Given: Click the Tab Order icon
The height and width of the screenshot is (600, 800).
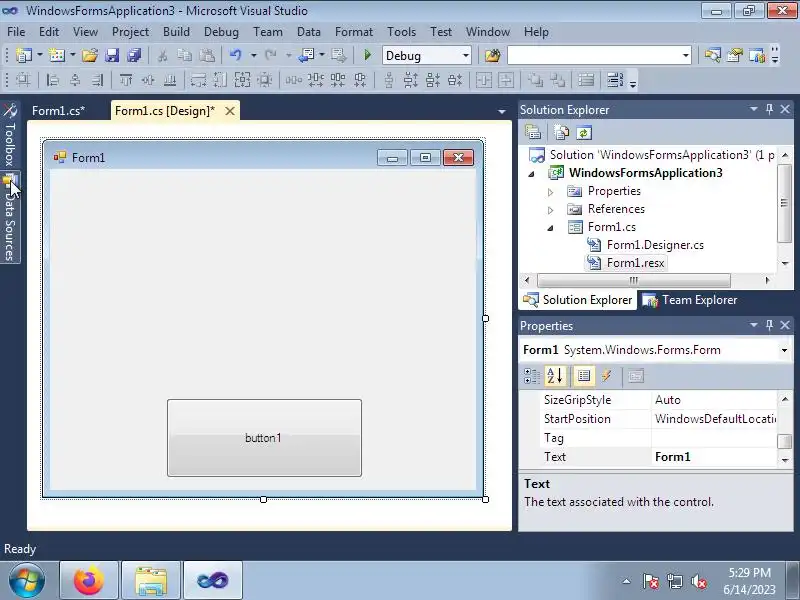Looking at the screenshot, I should [x=615, y=80].
